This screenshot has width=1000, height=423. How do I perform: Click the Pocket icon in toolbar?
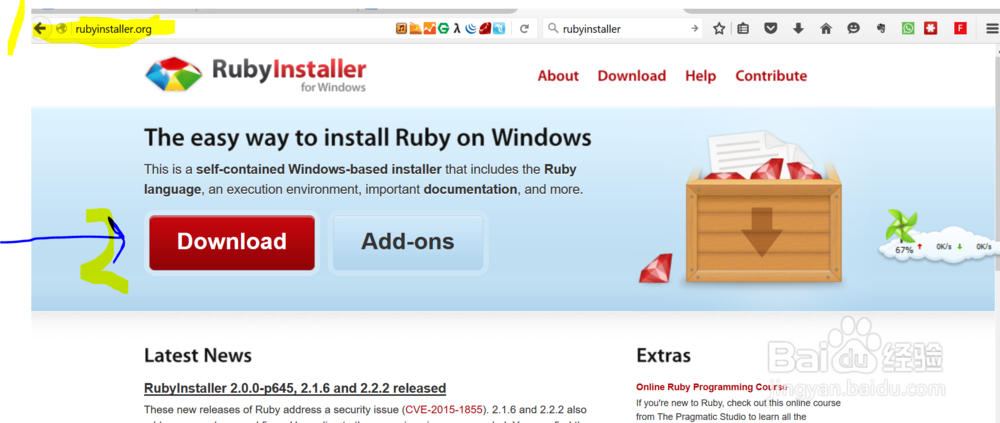tap(770, 29)
